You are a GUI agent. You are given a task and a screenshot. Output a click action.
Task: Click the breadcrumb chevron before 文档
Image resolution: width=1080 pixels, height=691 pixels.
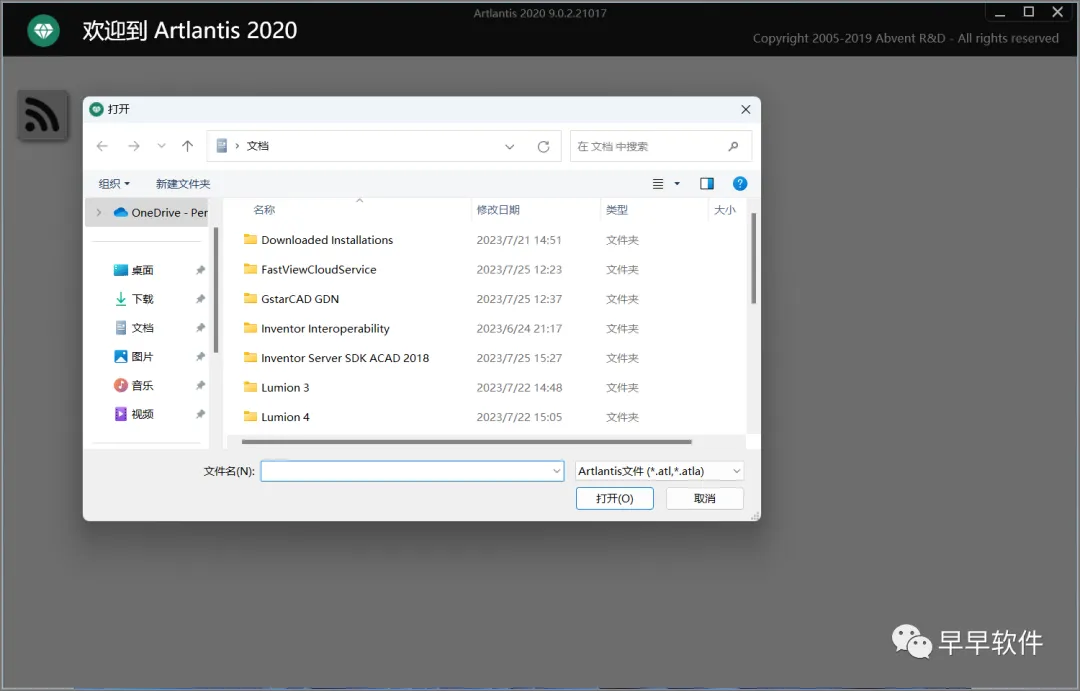[x=237, y=146]
